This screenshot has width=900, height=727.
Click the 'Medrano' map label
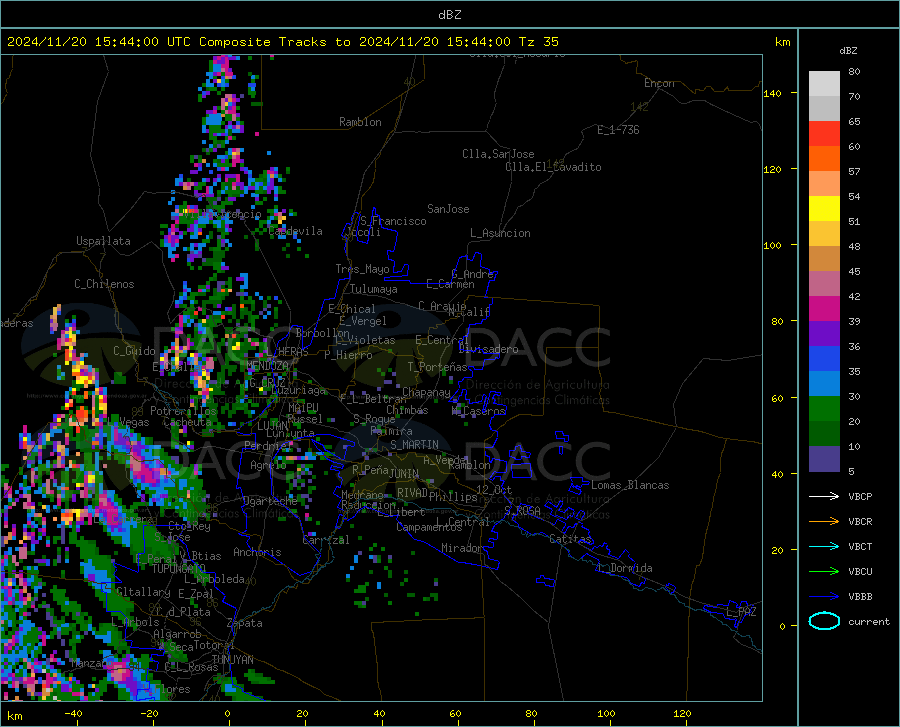tap(362, 495)
